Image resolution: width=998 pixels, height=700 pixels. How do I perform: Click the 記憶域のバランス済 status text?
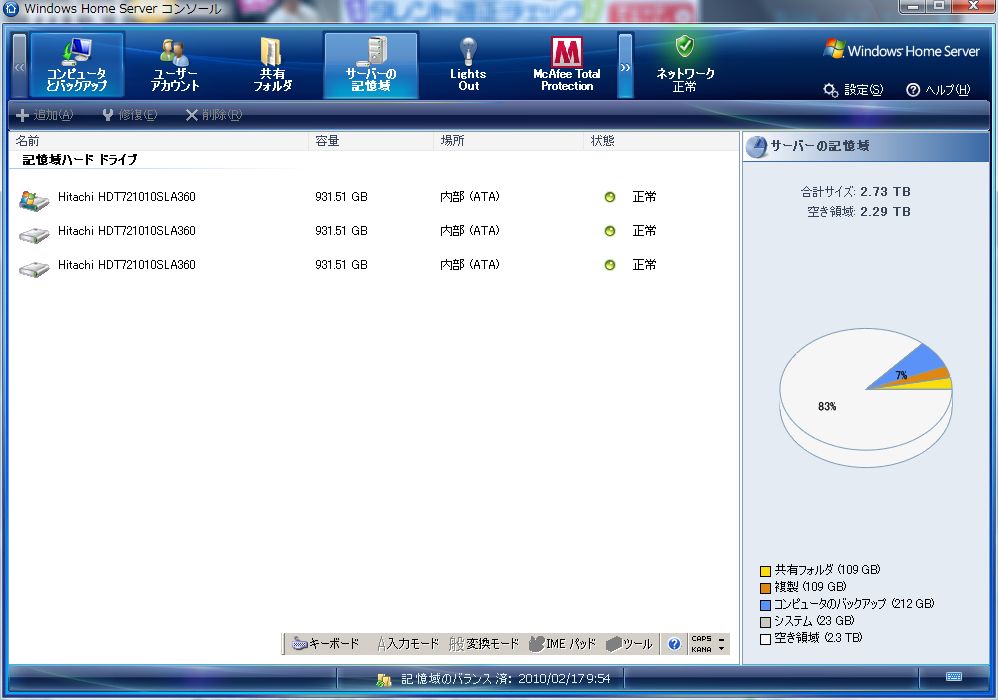click(x=505, y=680)
